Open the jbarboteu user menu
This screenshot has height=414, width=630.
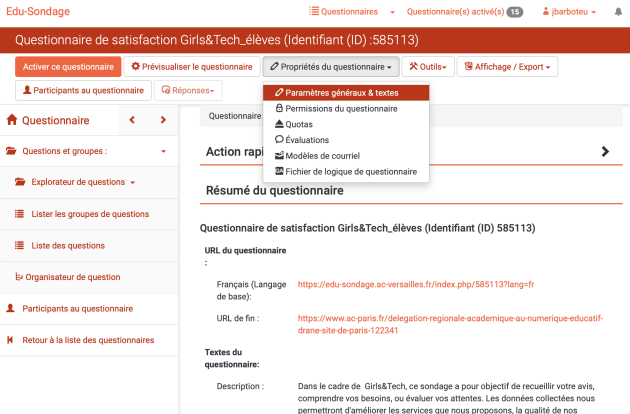[569, 12]
